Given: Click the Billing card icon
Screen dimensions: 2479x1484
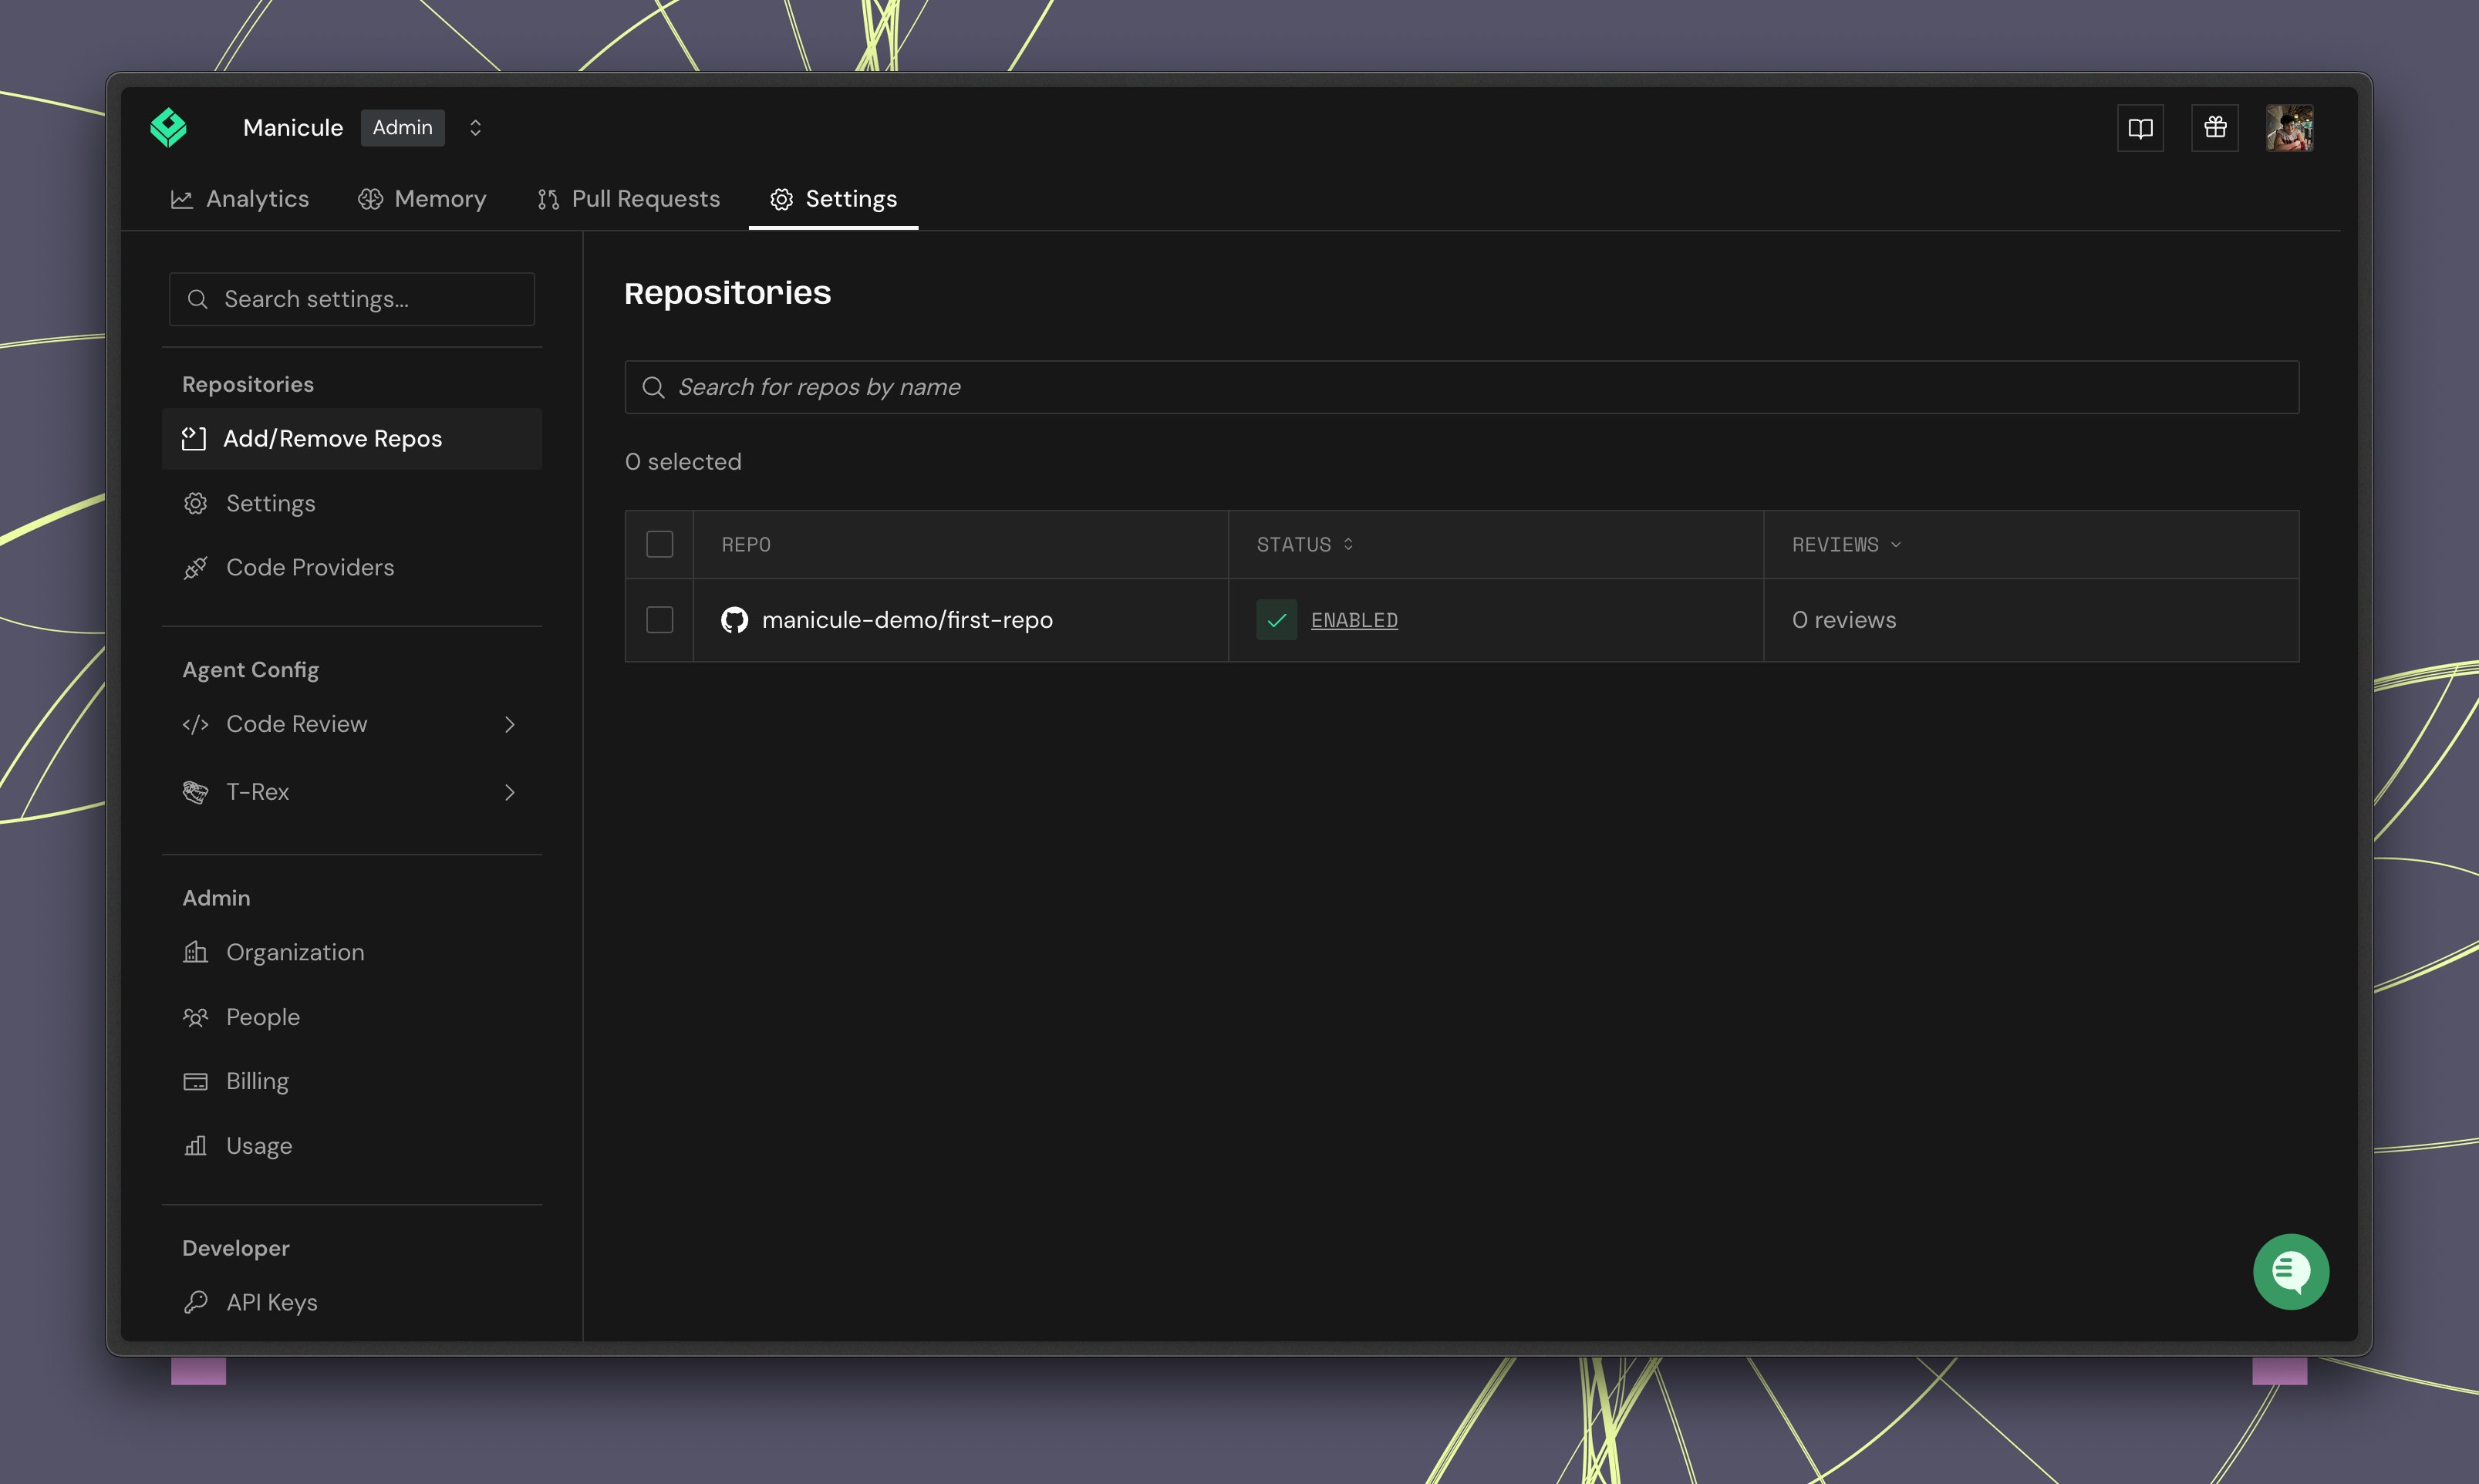Looking at the screenshot, I should click(x=195, y=1081).
